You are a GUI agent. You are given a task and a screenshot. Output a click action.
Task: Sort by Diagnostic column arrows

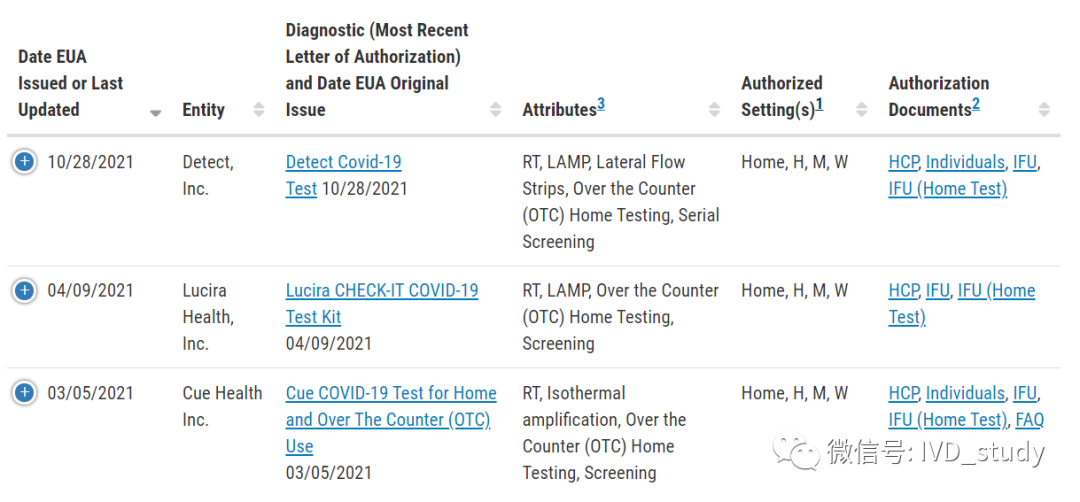pos(494,110)
